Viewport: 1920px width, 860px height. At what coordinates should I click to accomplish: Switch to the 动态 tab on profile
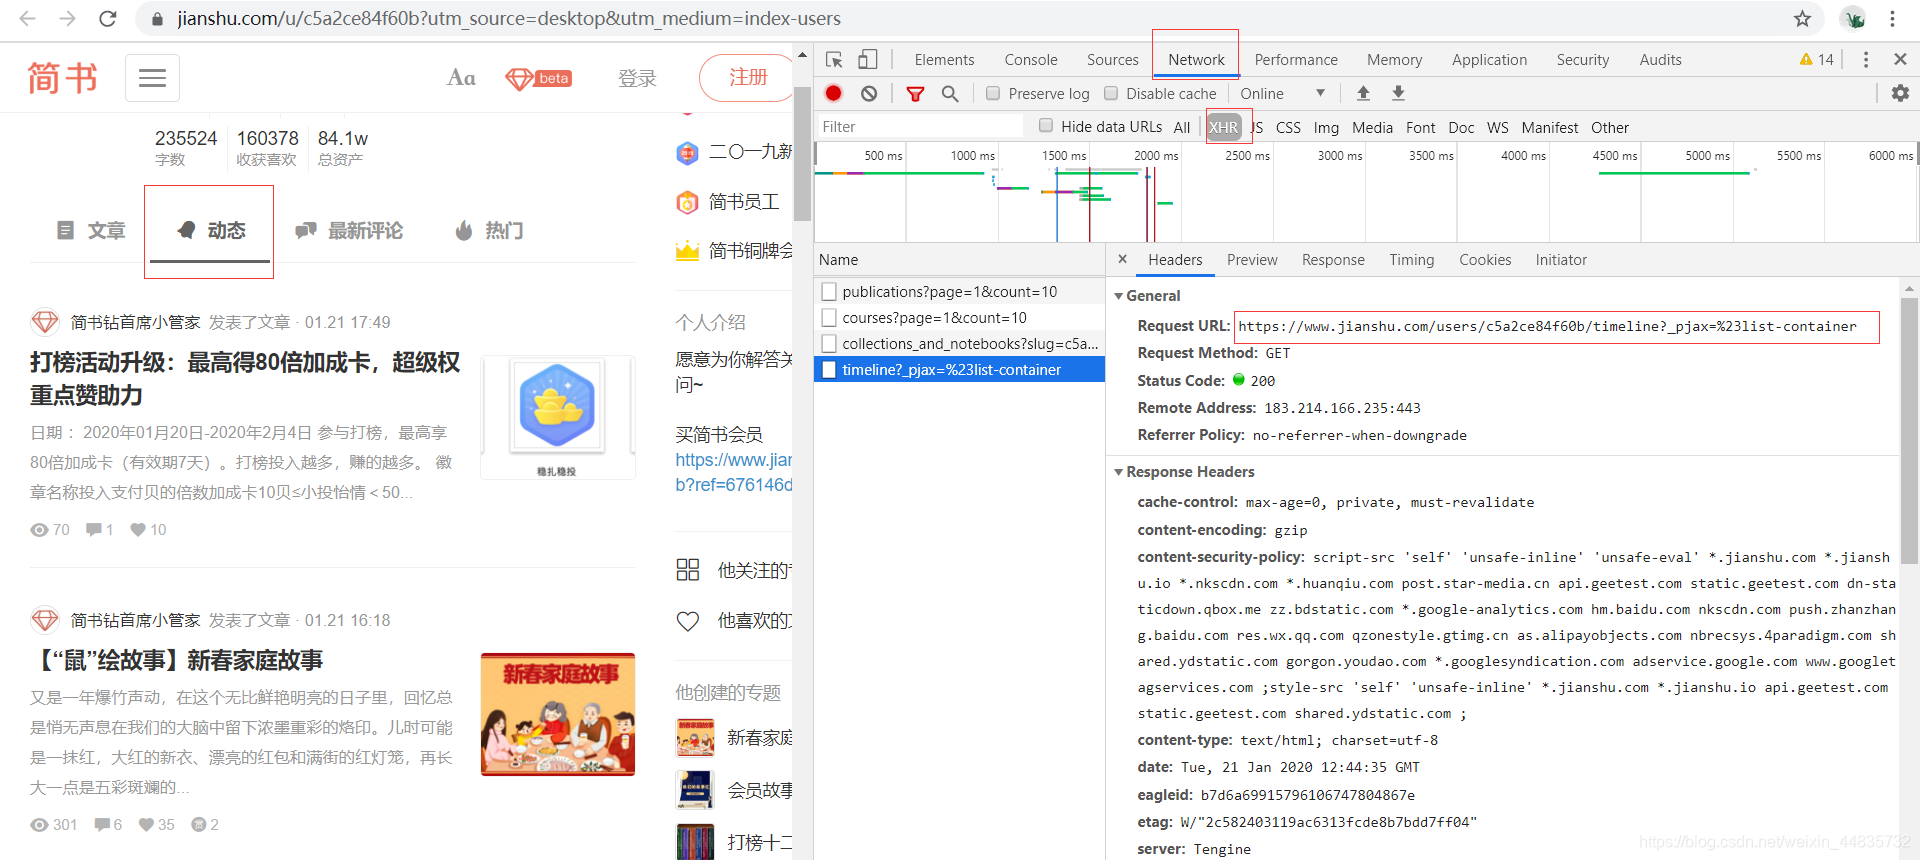coord(210,231)
